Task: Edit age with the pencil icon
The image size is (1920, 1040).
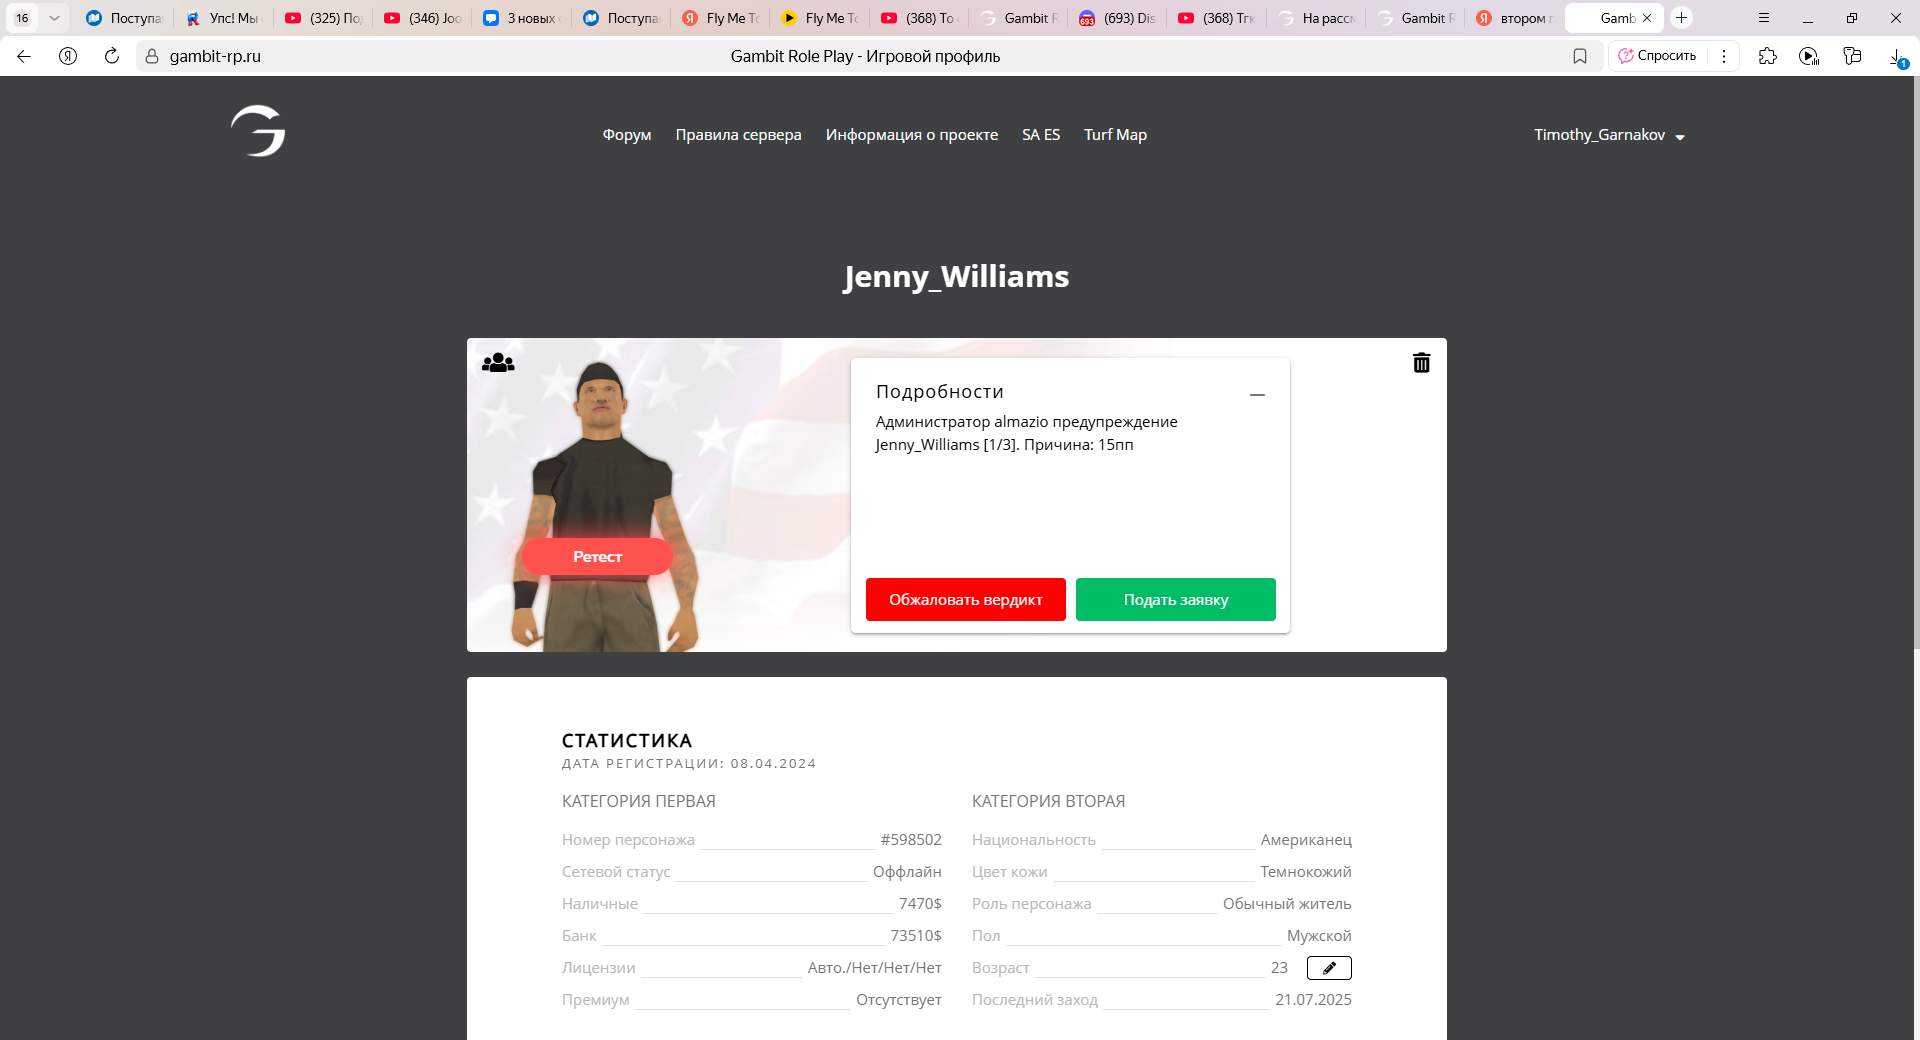Action: (x=1329, y=968)
